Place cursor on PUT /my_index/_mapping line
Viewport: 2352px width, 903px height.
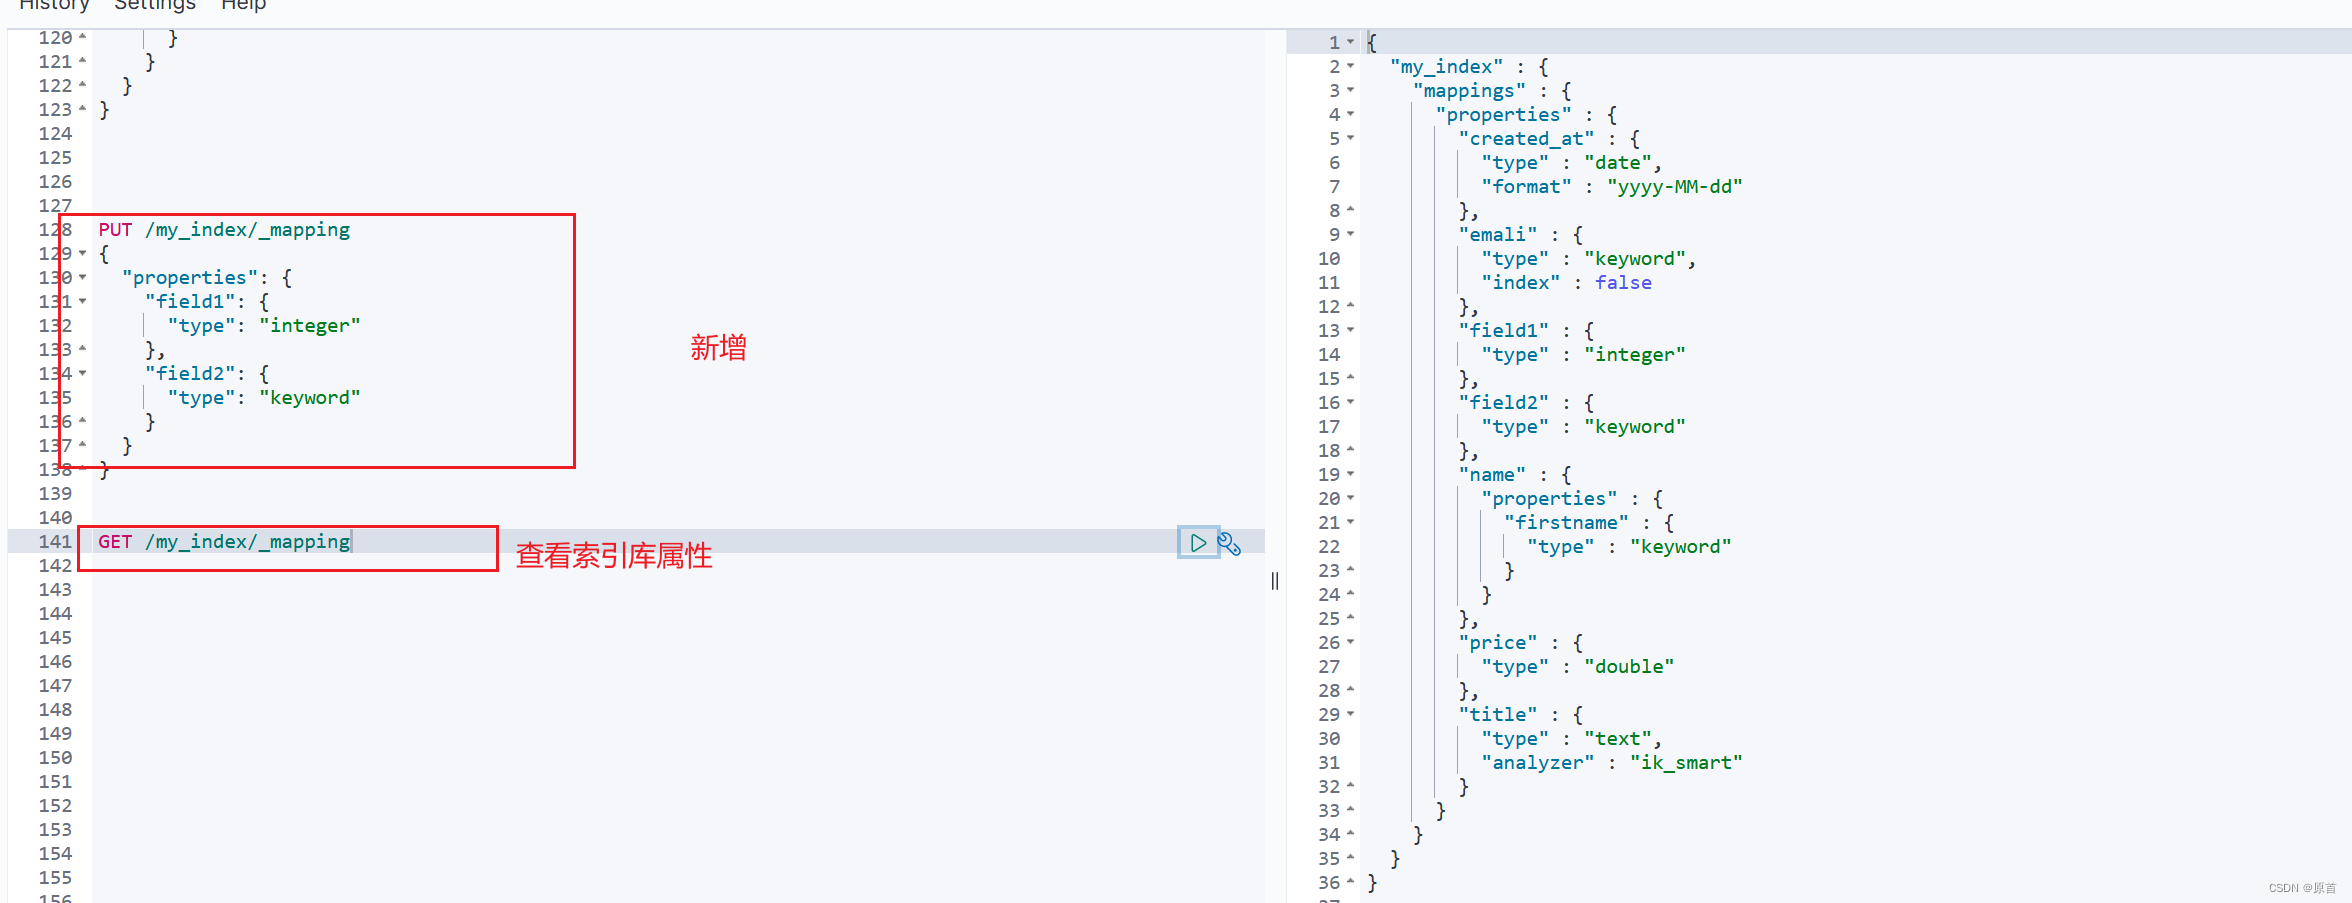pos(224,230)
